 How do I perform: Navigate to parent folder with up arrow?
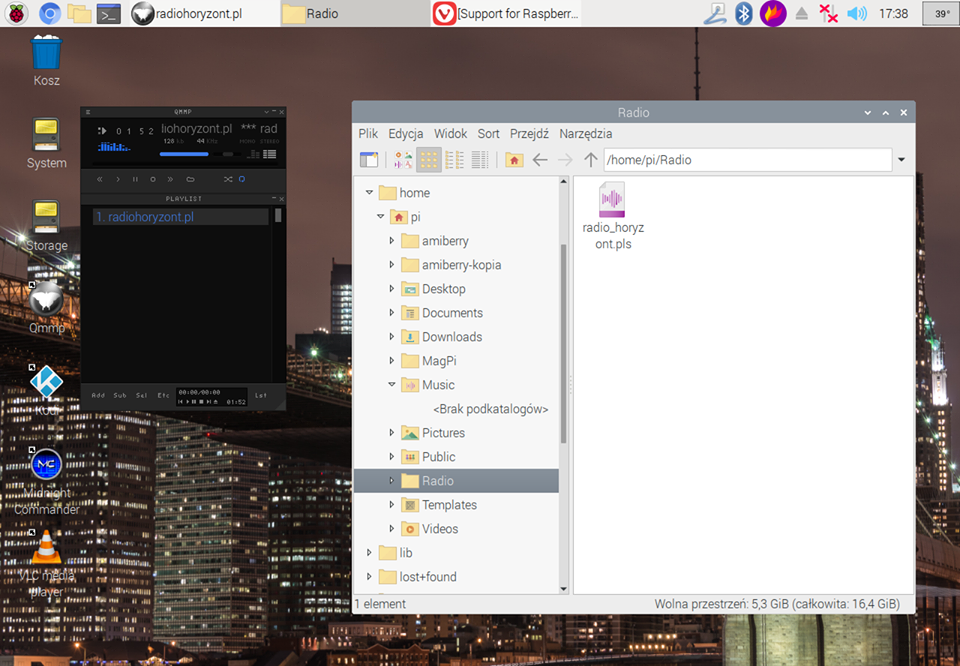591,160
